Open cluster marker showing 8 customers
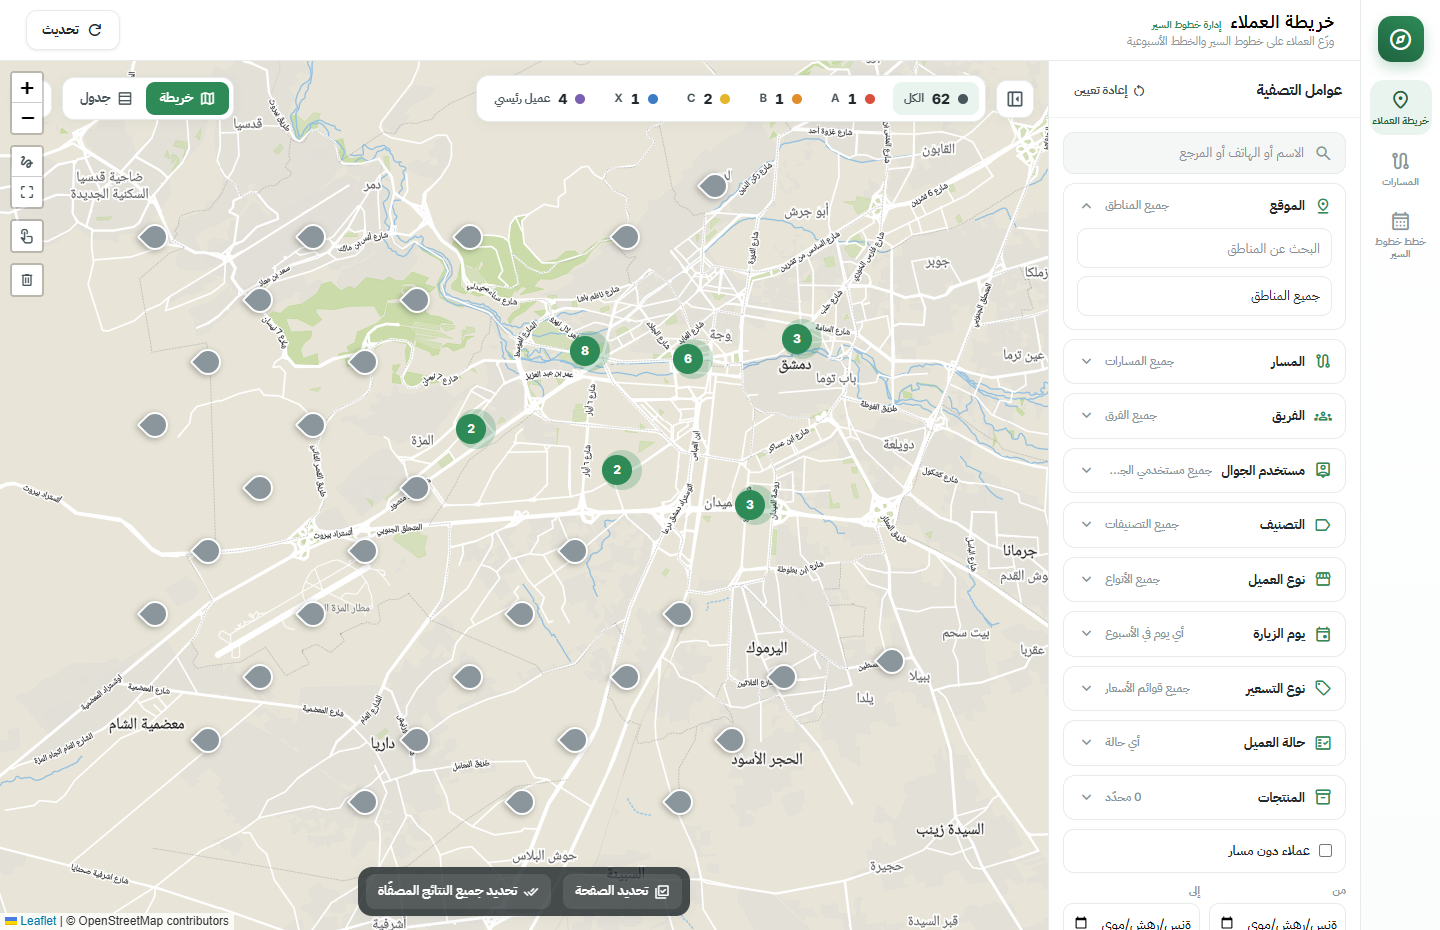This screenshot has height=930, width=1440. point(585,351)
